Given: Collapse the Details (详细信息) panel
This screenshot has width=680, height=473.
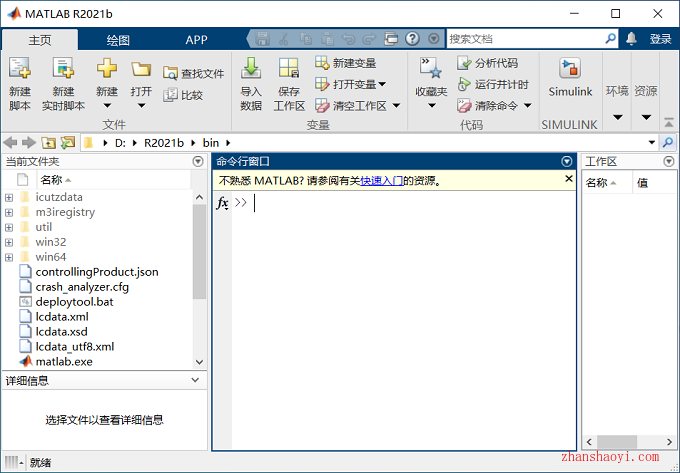Looking at the screenshot, I should point(195,380).
